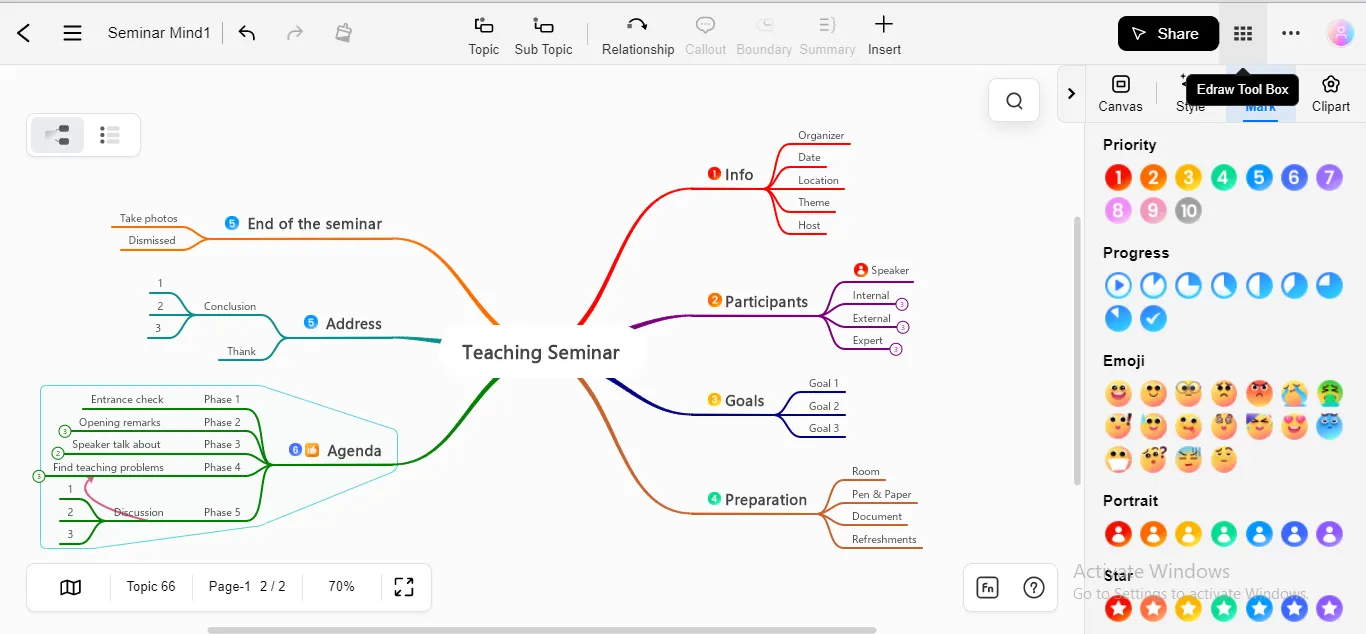The height and width of the screenshot is (634, 1366).
Task: Expand the Internal subtopic counter
Action: (x=902, y=304)
